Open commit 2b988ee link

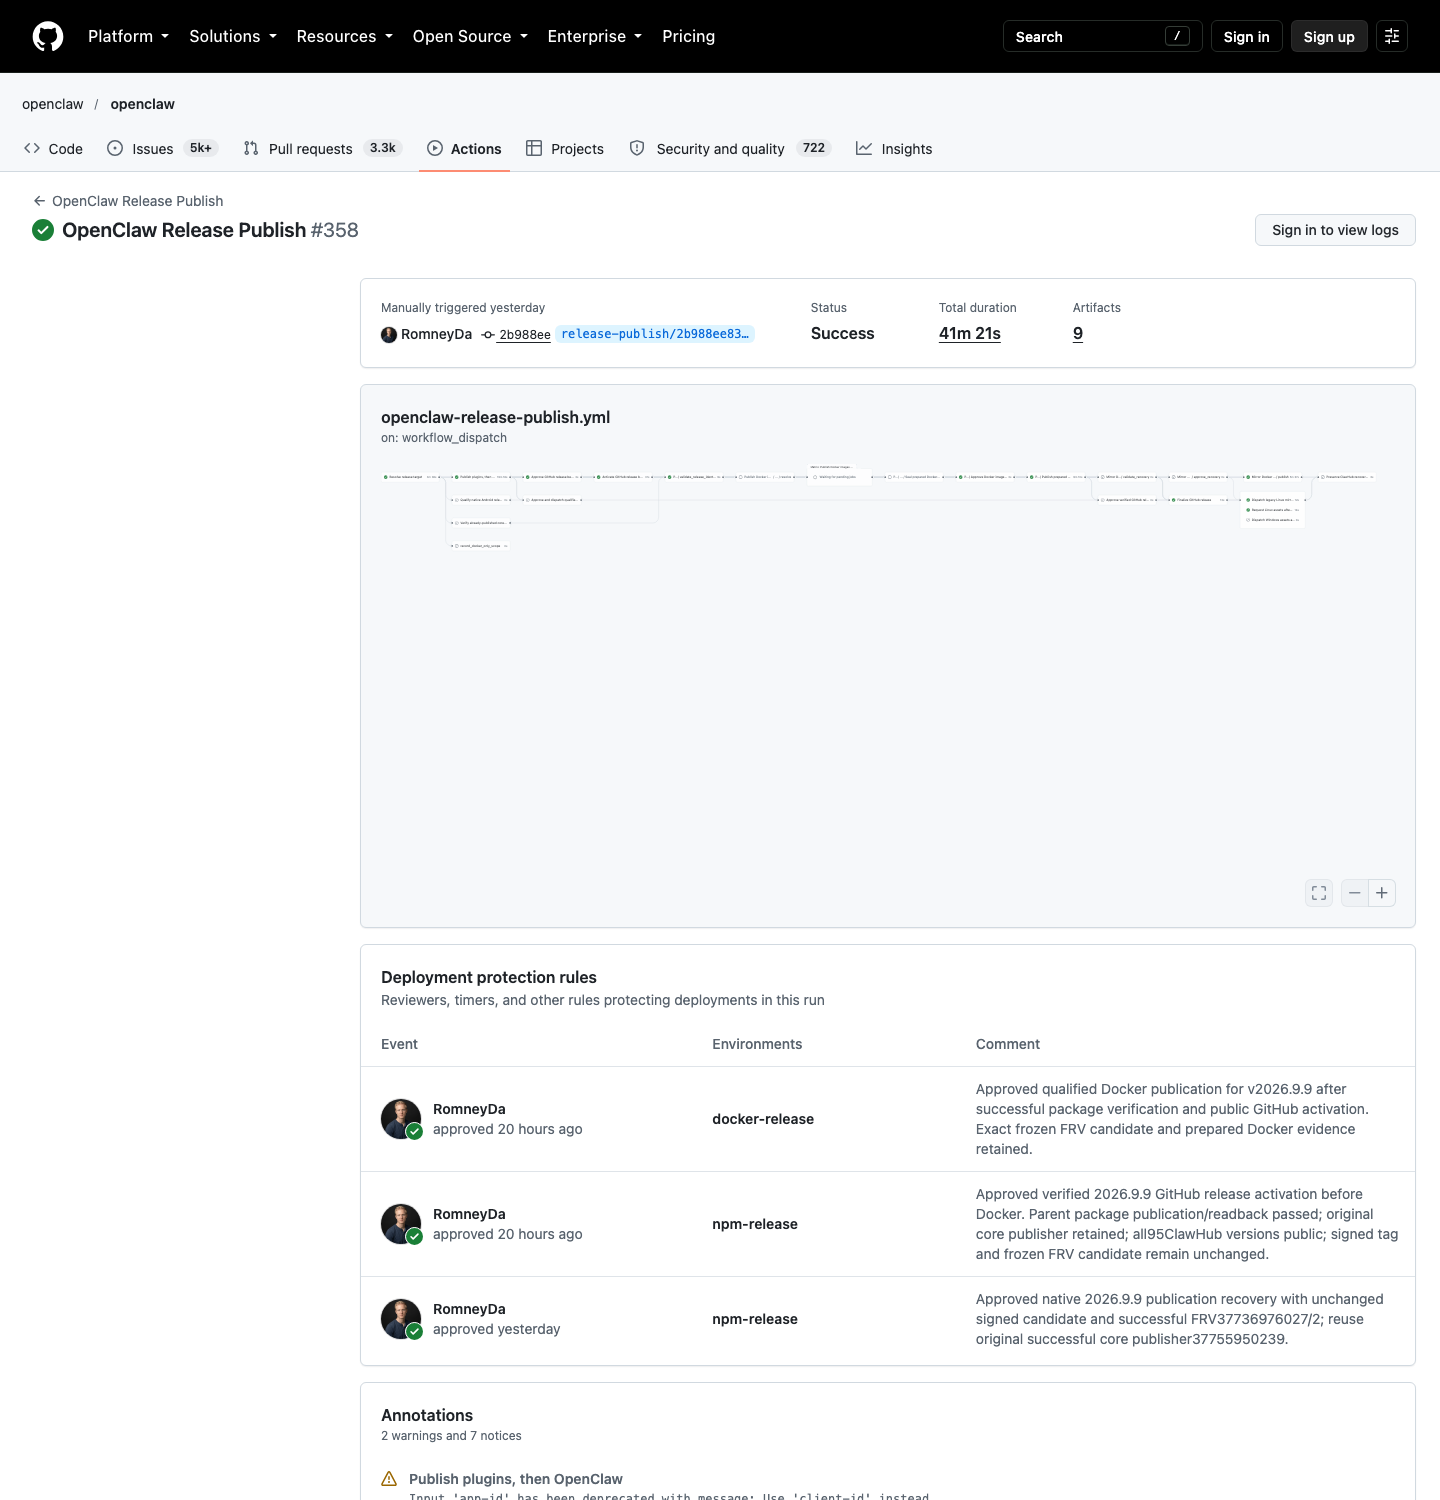[x=525, y=335]
